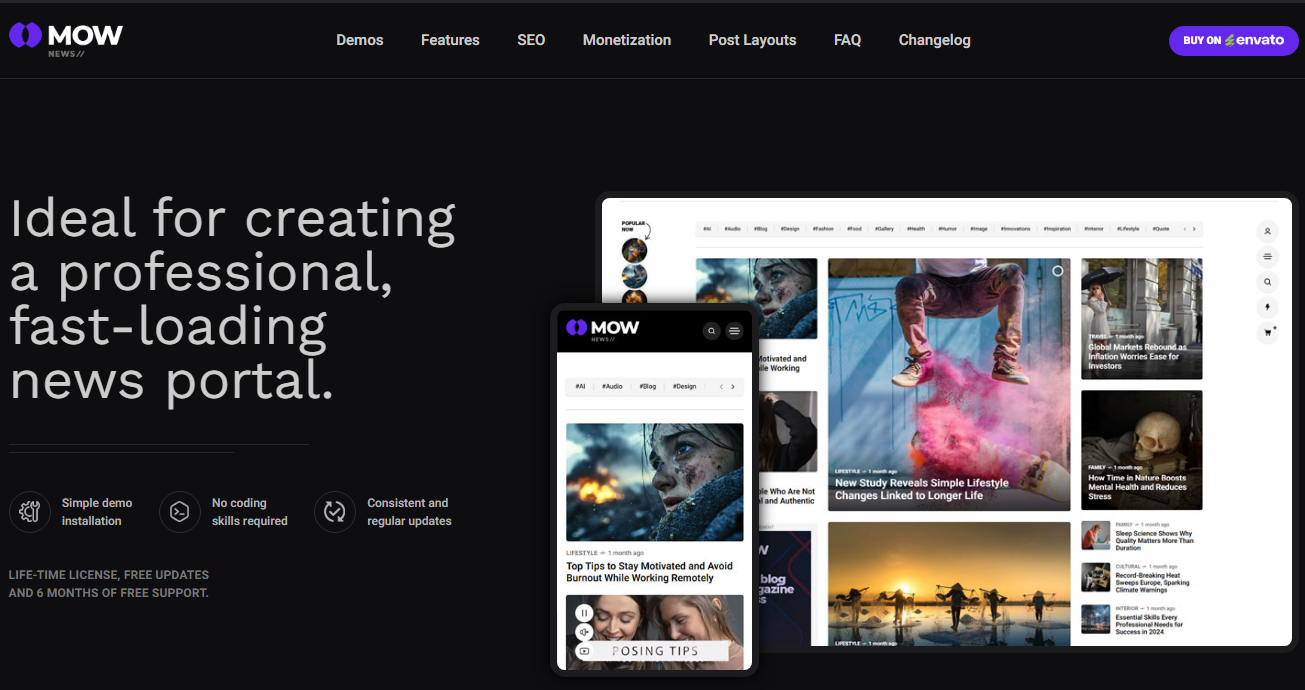Open the skateboarder lifestyle article thumbnail
This screenshot has width=1305, height=690.
[948, 384]
